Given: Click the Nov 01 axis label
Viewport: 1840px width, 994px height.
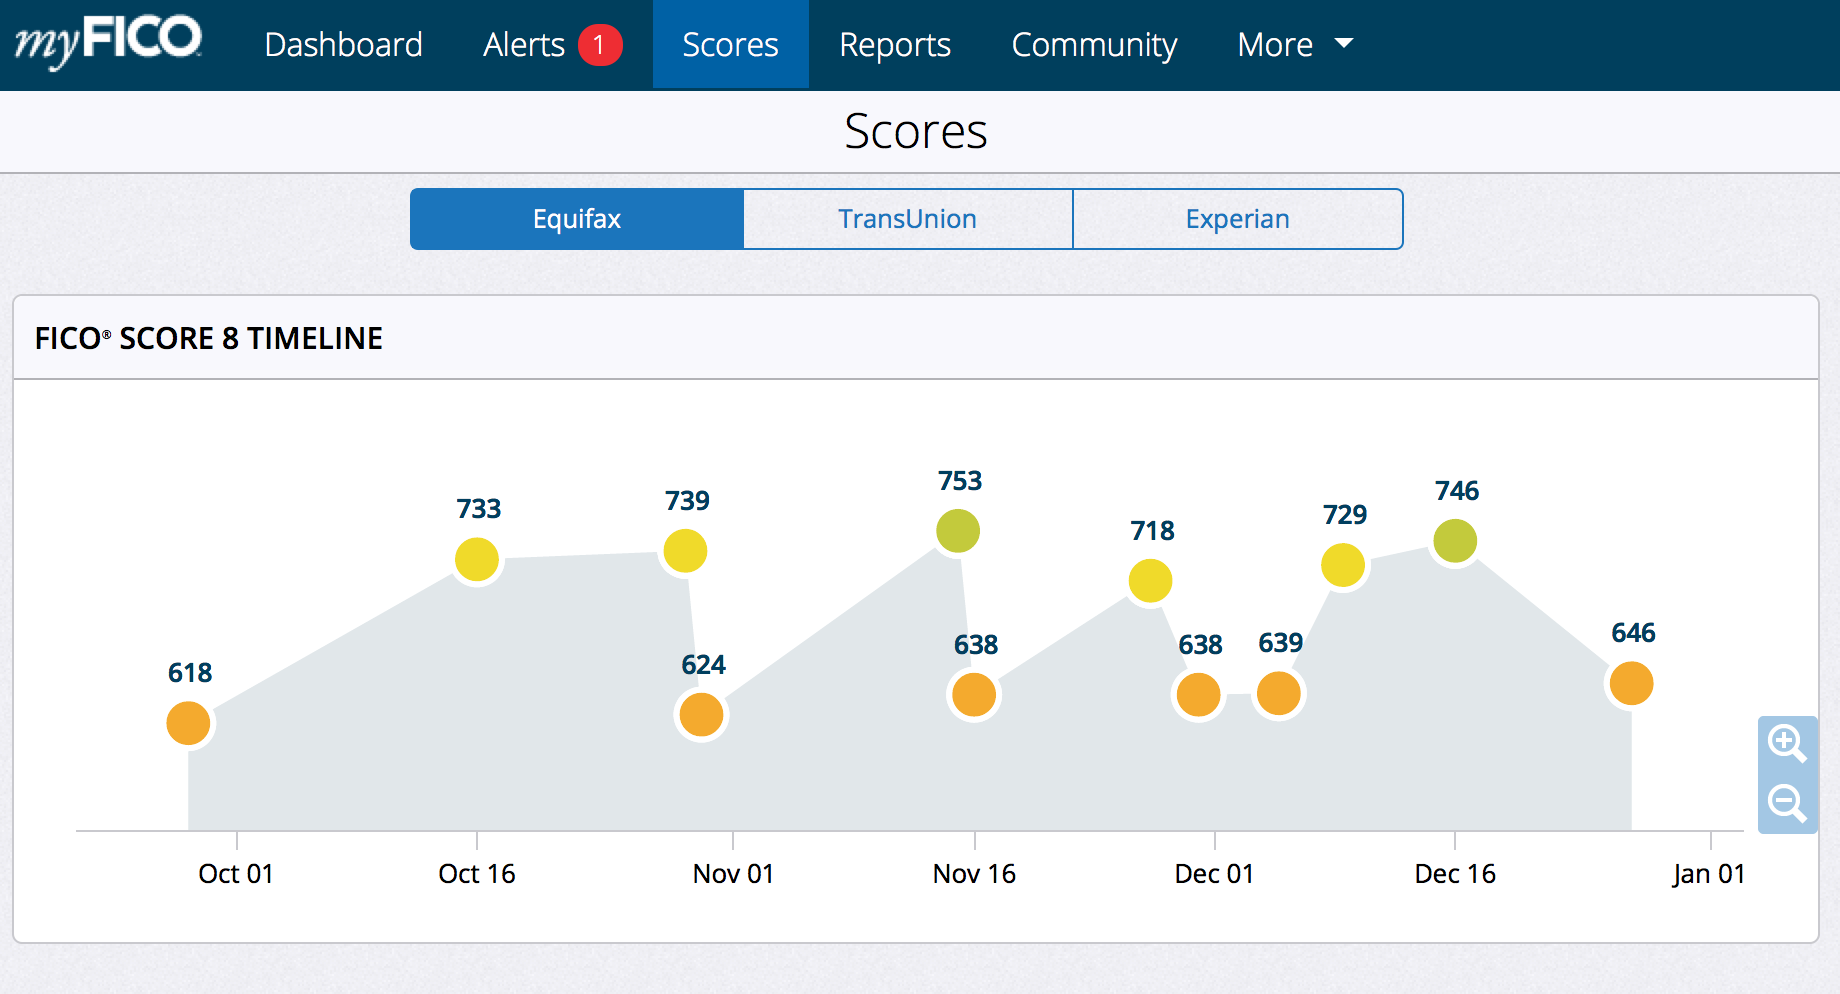Looking at the screenshot, I should (733, 874).
